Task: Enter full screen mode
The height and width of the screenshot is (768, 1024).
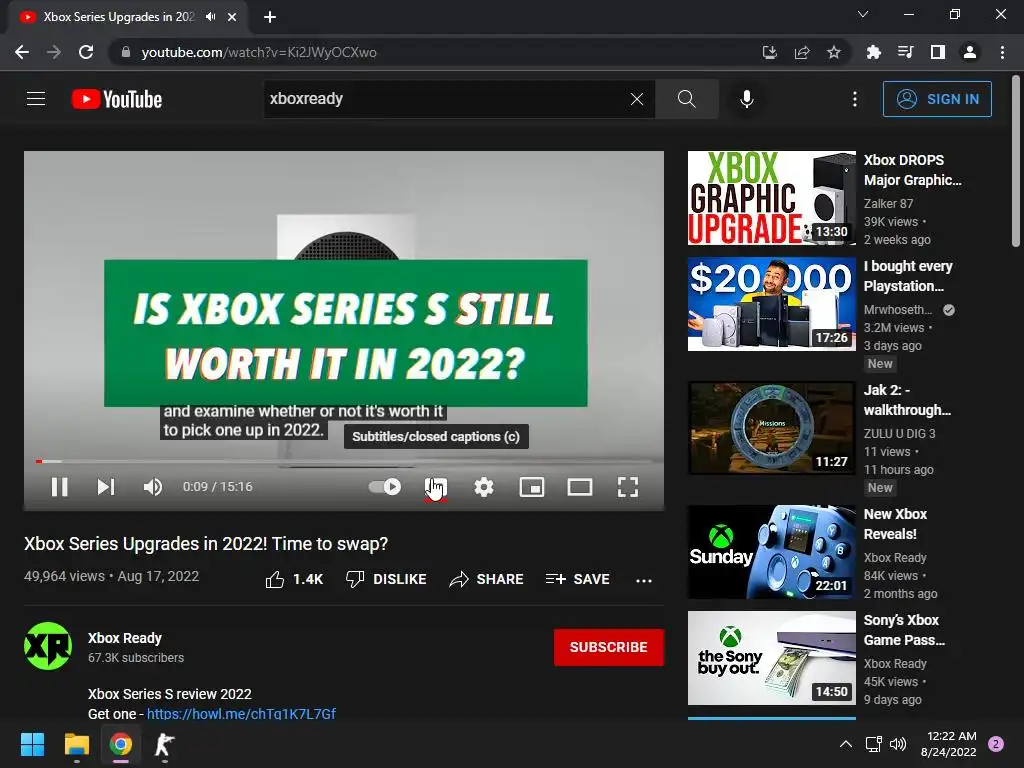Action: point(628,487)
